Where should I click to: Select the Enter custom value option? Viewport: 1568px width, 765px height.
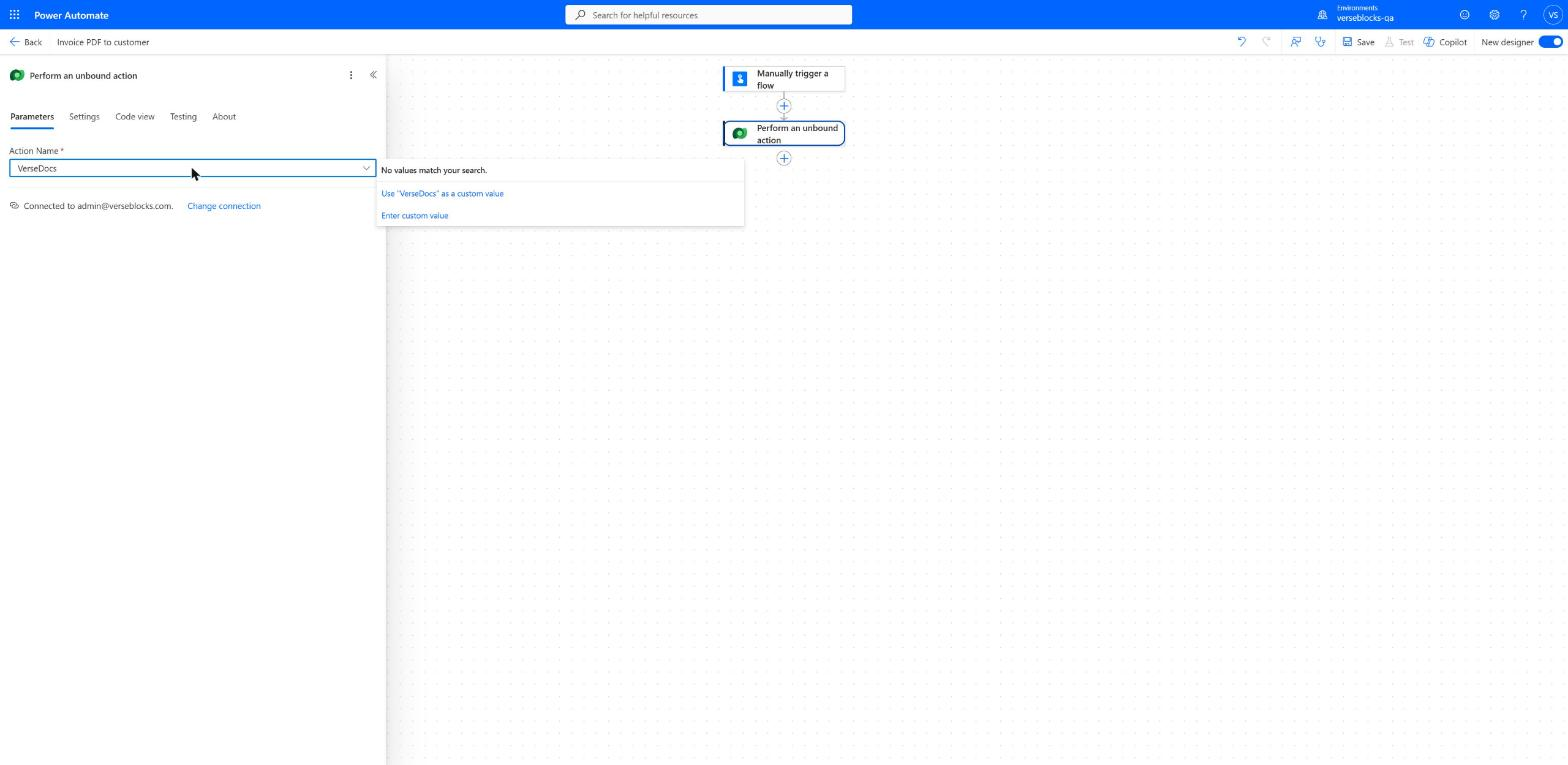click(414, 216)
